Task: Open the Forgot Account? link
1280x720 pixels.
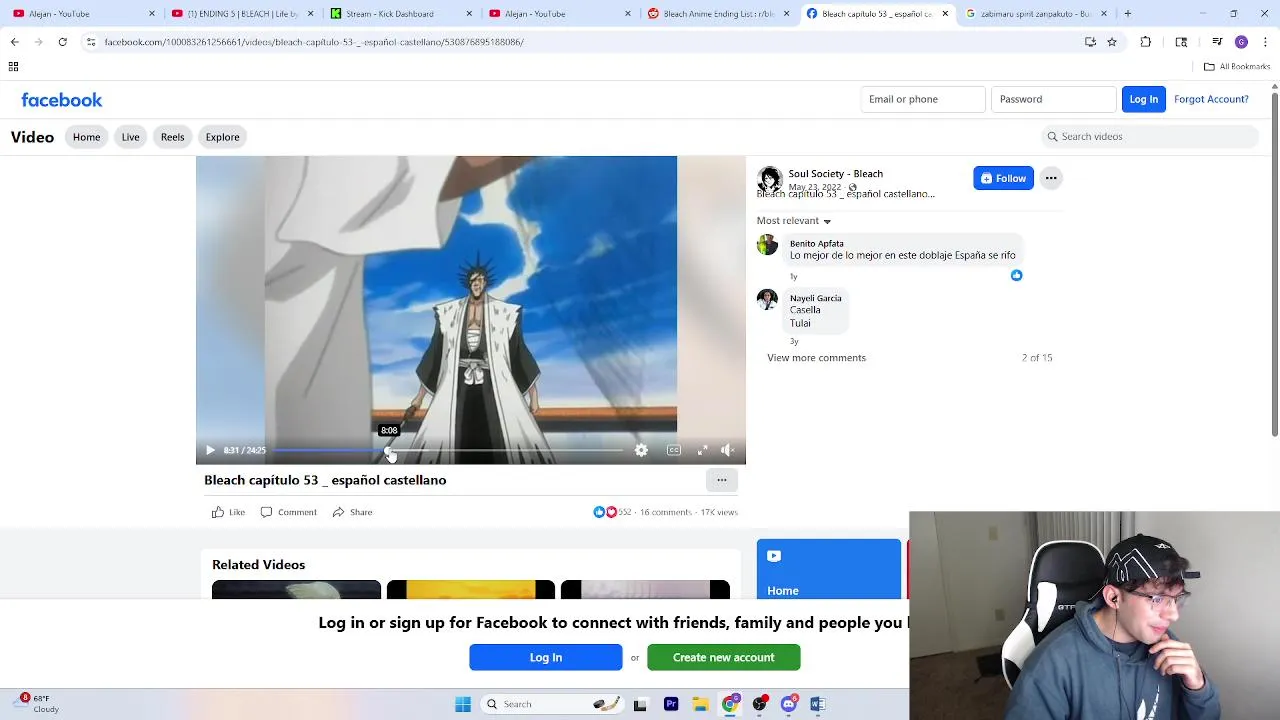Action: pyautogui.click(x=1211, y=99)
